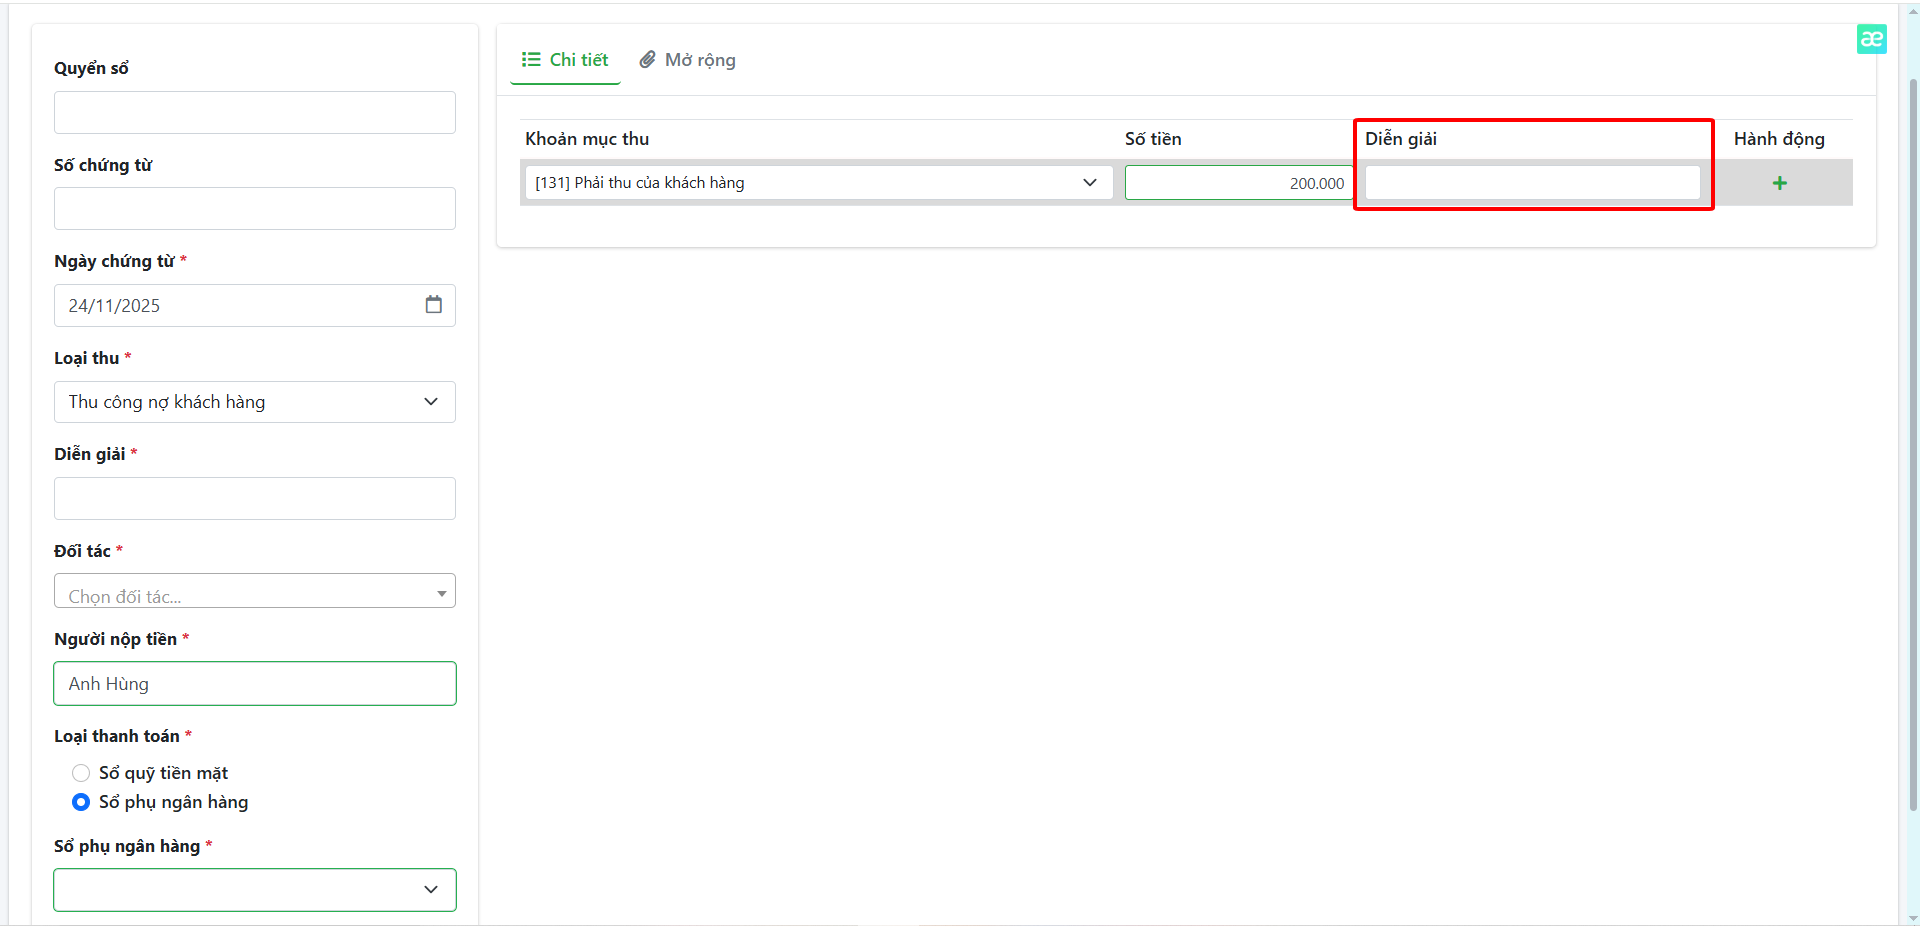Viewport: 1920px width, 926px height.
Task: Select the Sổ phụ ngân hàng radio option
Action: coord(81,802)
